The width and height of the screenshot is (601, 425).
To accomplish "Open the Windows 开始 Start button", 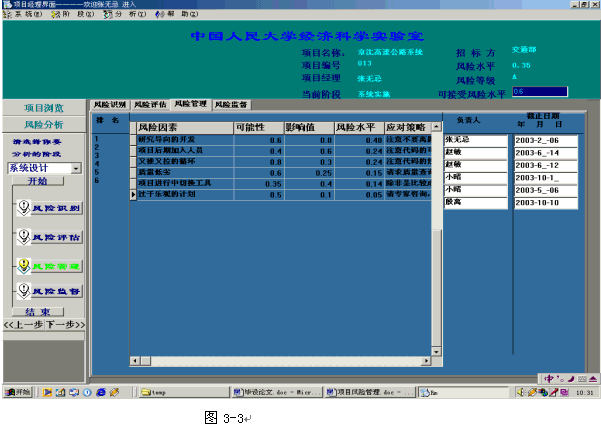I will tap(18, 392).
